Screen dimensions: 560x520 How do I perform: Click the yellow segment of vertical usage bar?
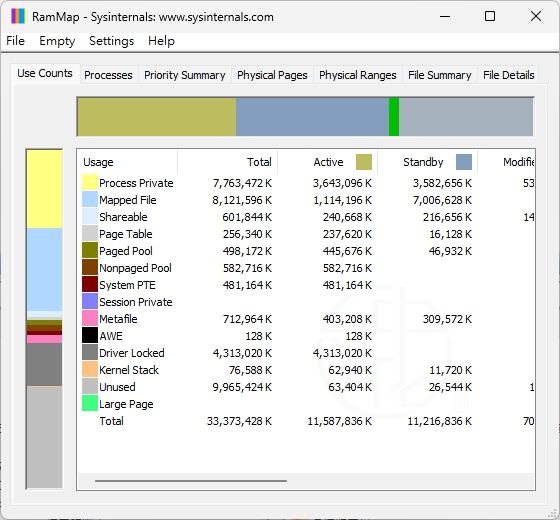(44, 189)
